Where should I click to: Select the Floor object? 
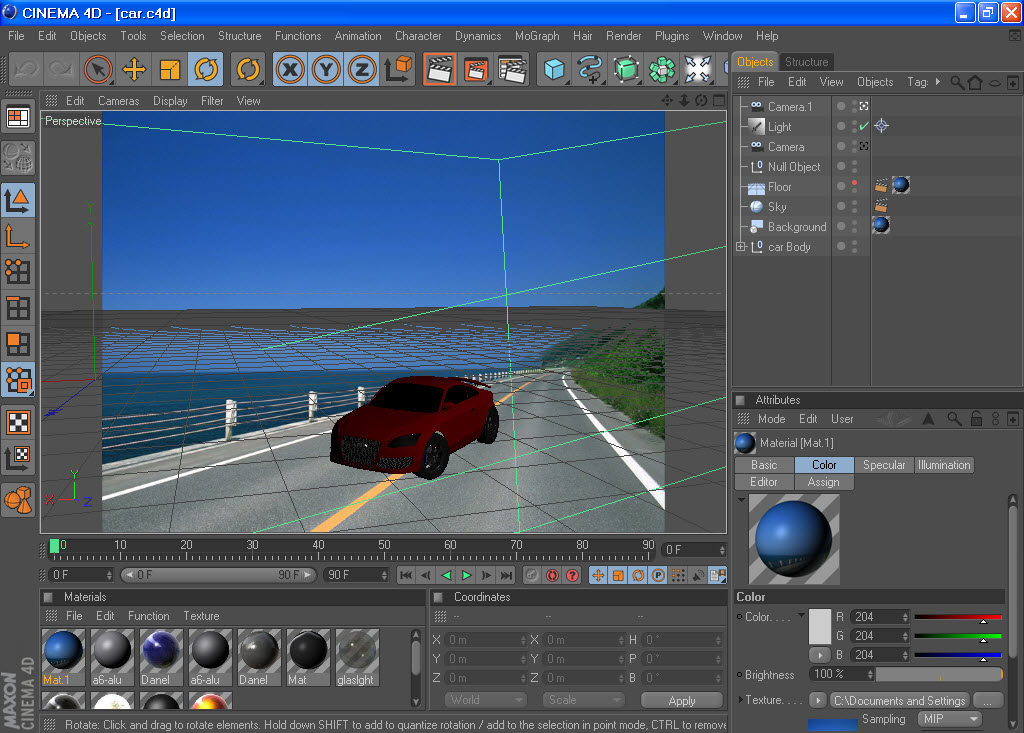pyautogui.click(x=780, y=187)
